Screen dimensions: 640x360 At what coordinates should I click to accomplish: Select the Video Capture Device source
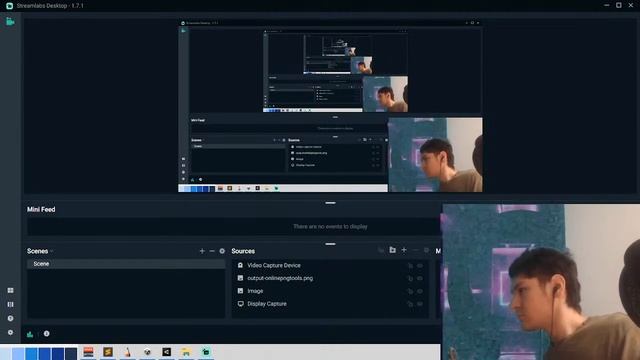330,265
